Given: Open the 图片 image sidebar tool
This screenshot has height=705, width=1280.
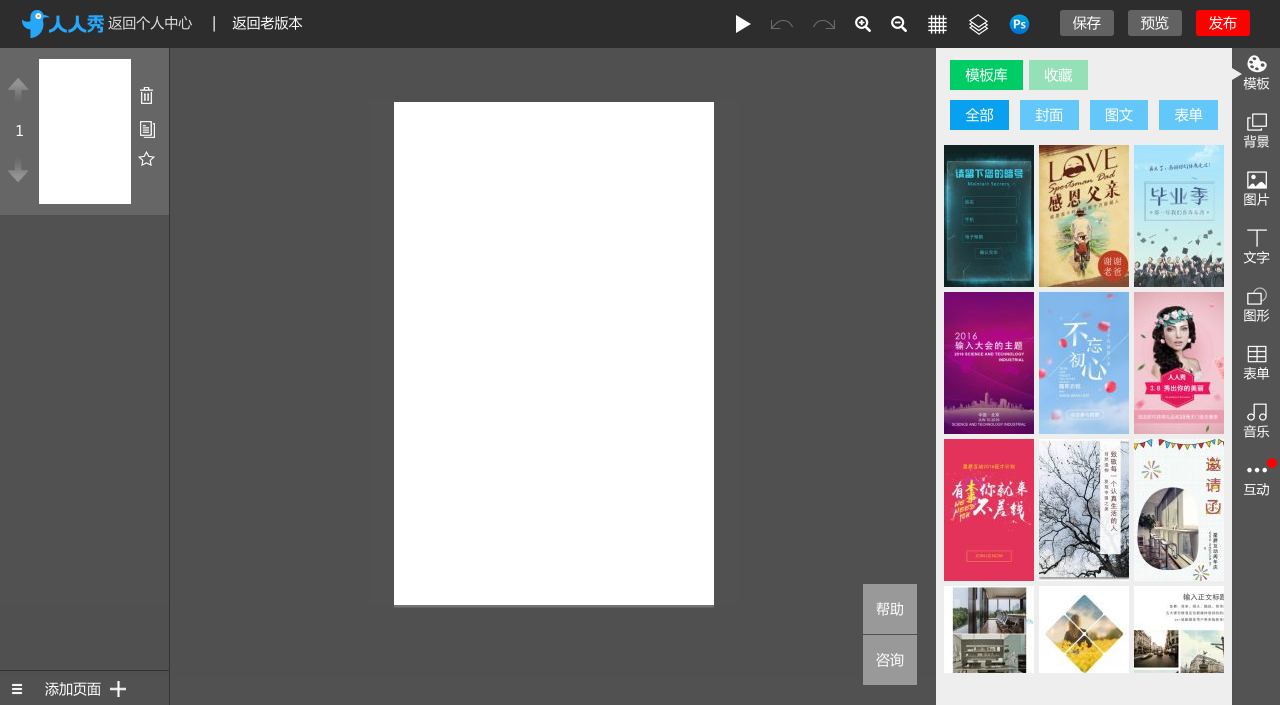Looking at the screenshot, I should [1257, 190].
